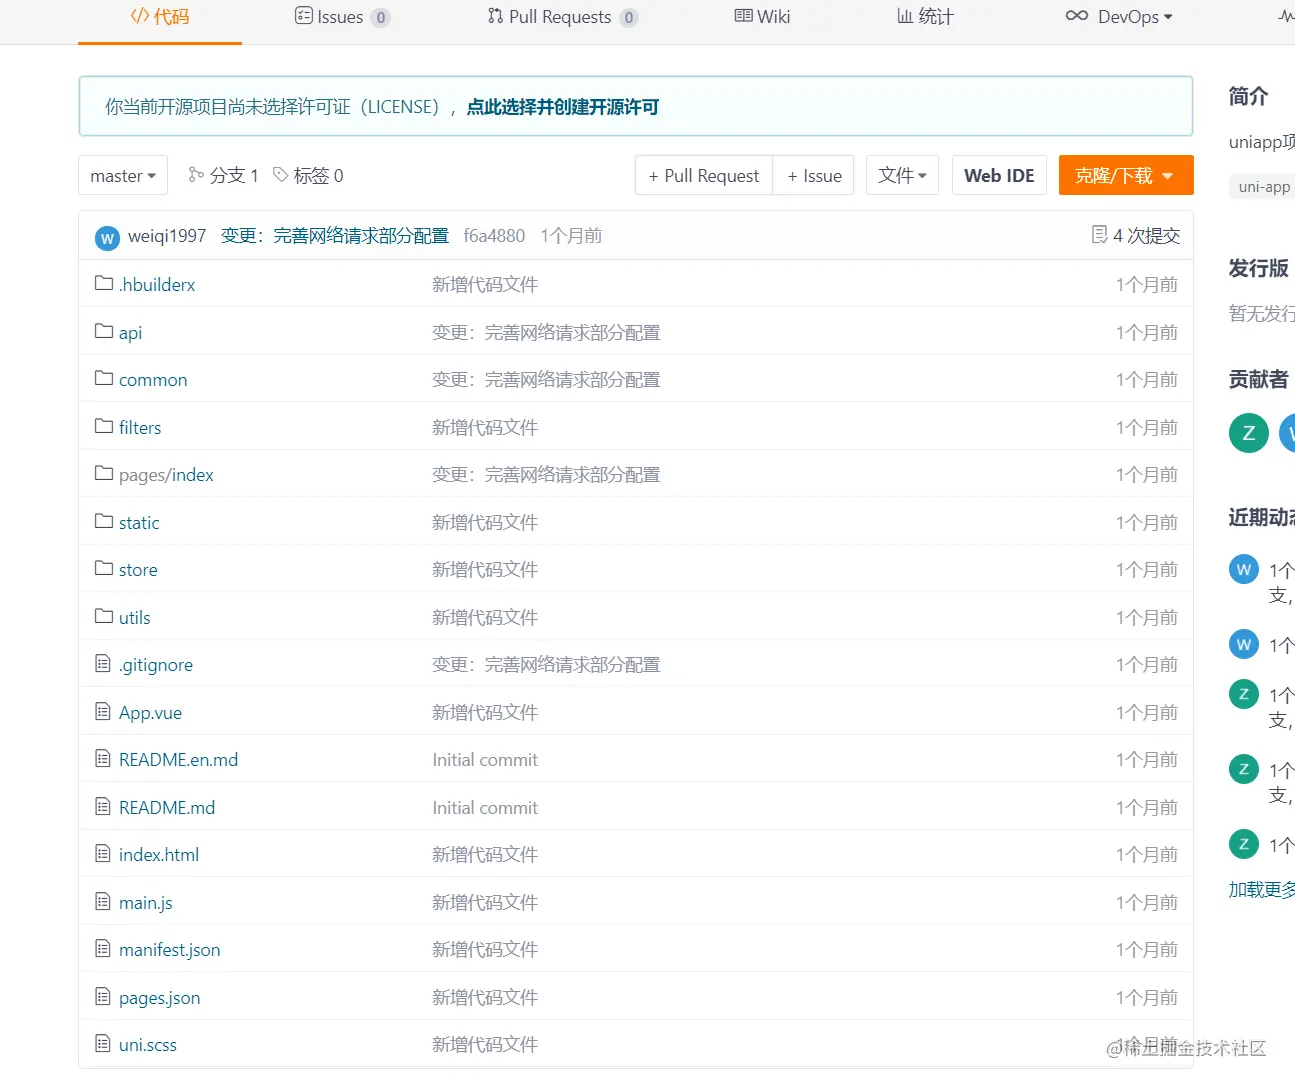1295x1087 pixels.
Task: Open the main.js file
Action: pyautogui.click(x=146, y=903)
